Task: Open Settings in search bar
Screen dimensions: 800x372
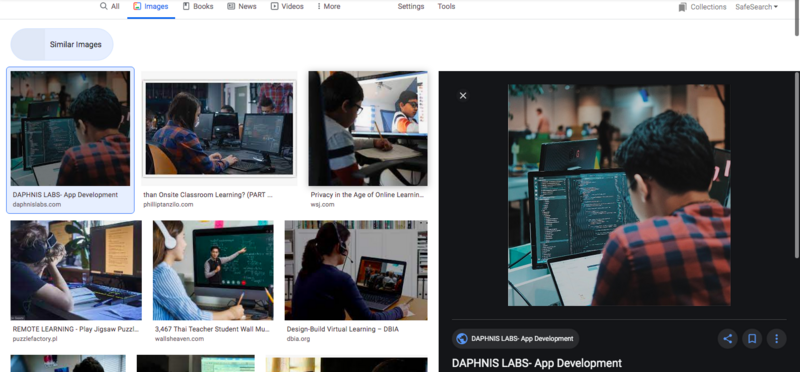Action: (x=411, y=7)
